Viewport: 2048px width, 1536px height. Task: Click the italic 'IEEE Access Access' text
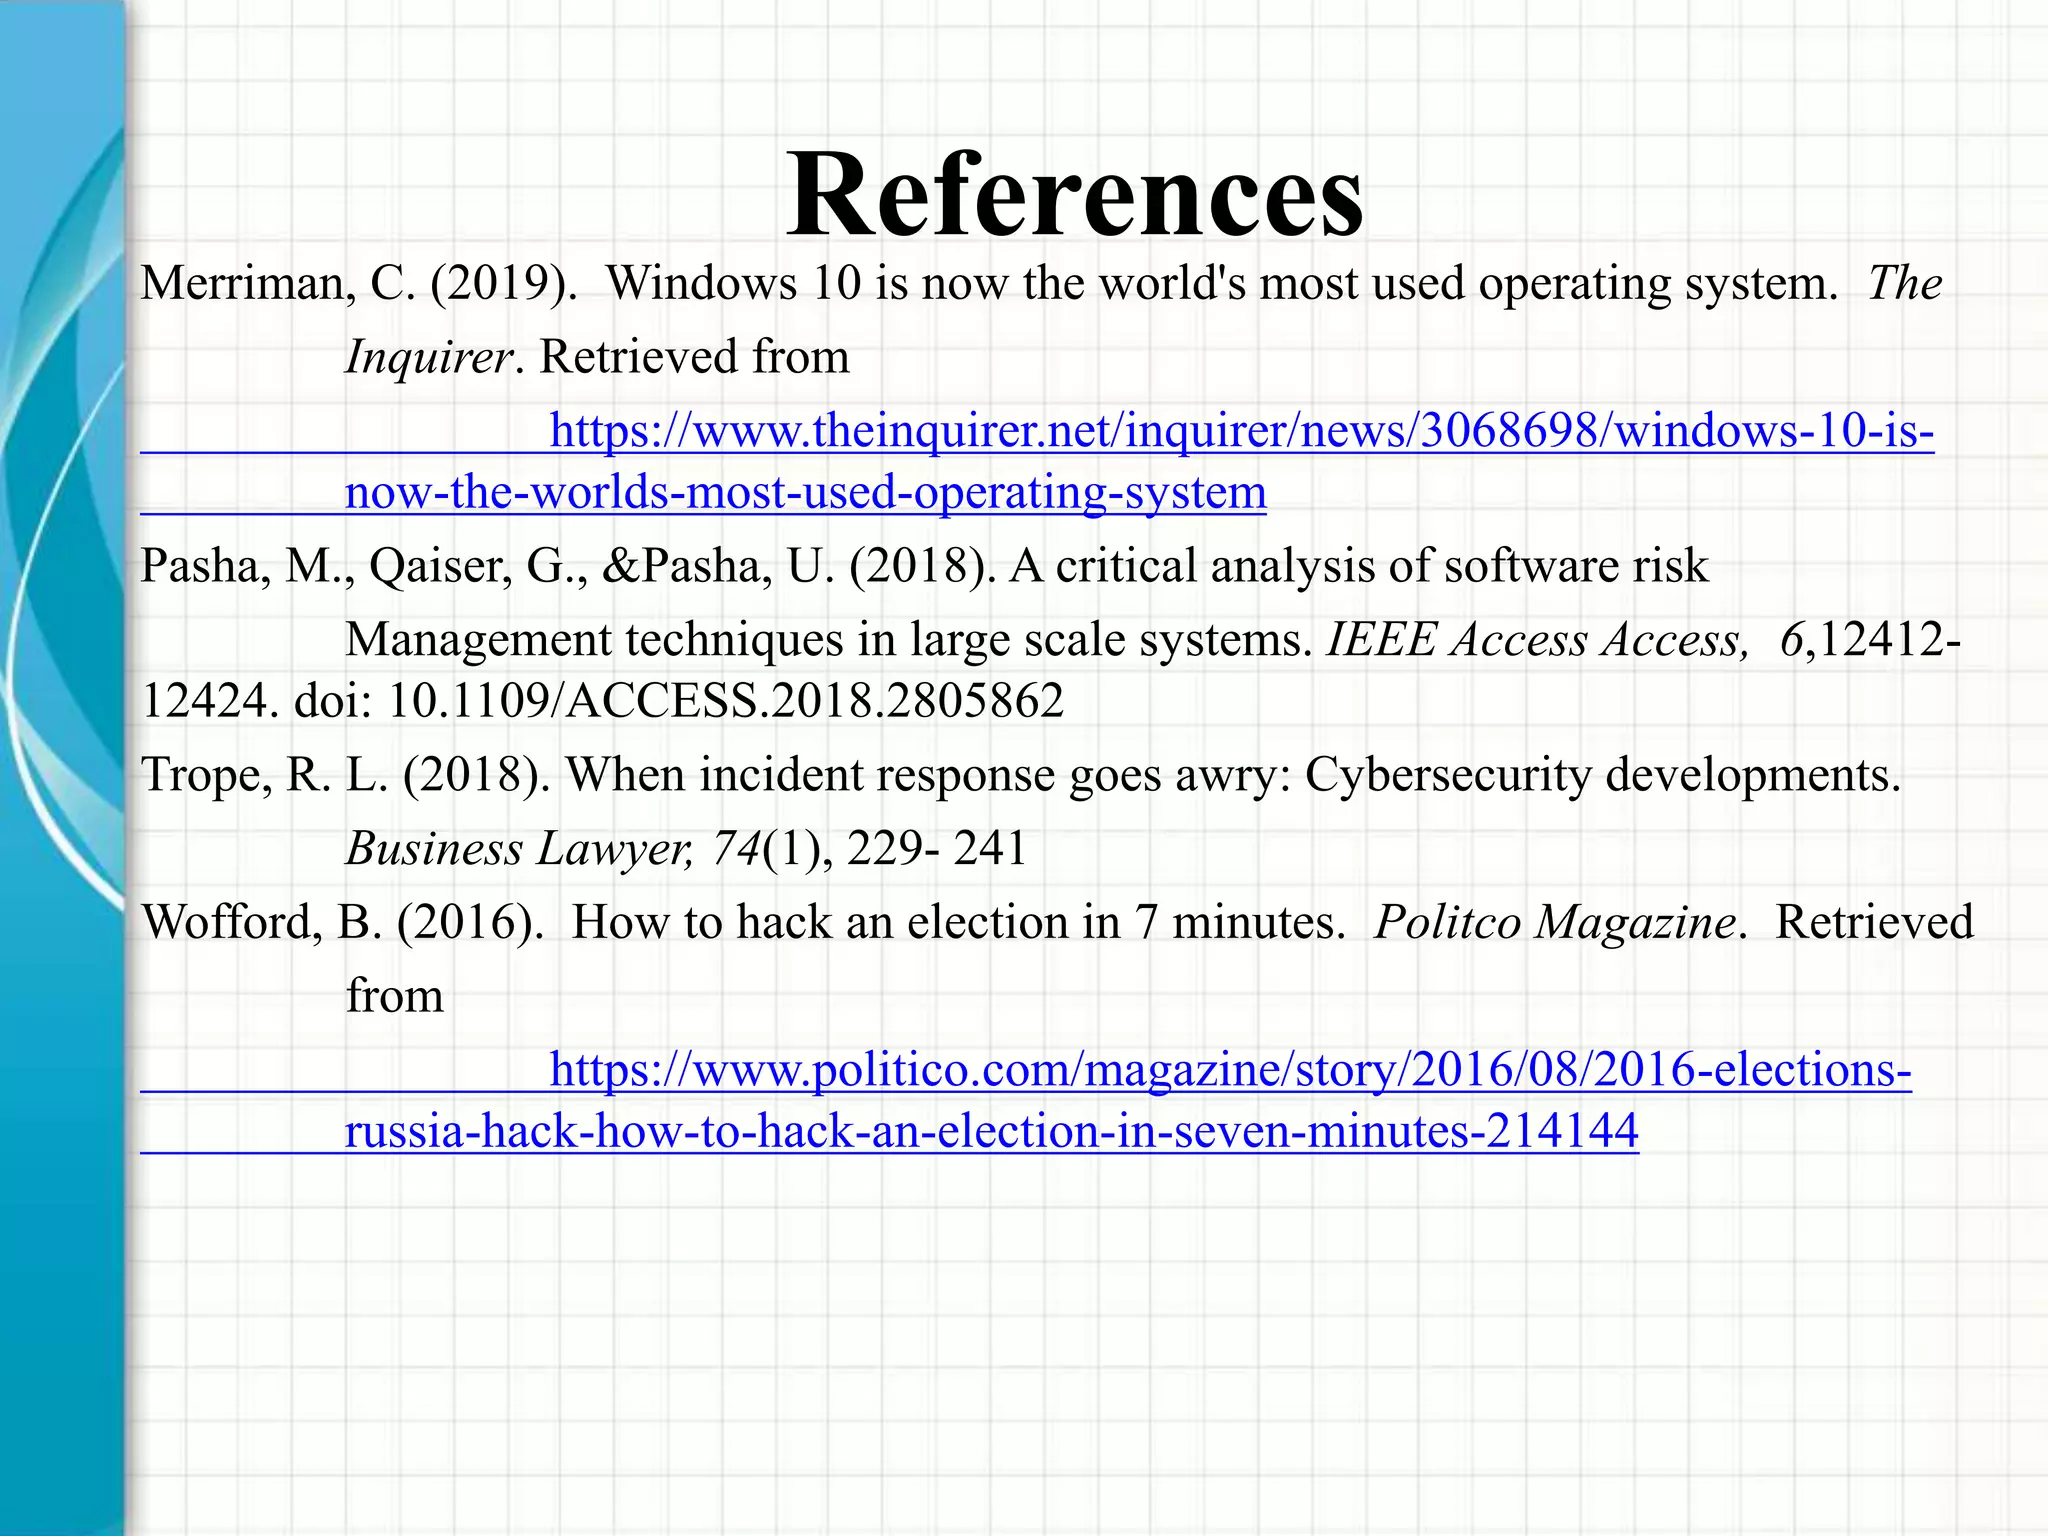click(1535, 640)
